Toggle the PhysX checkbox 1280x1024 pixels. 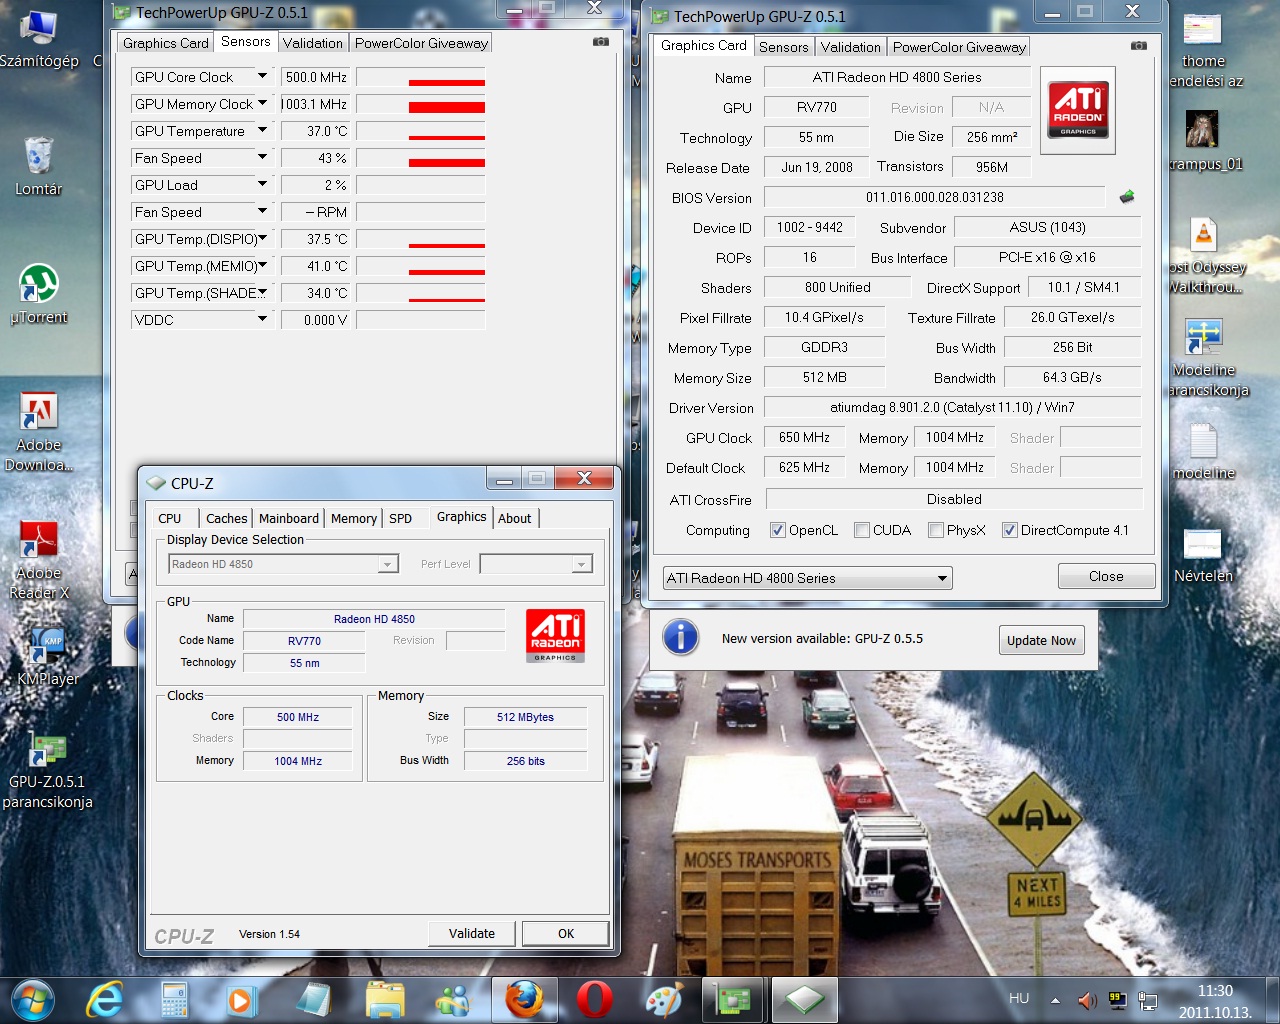click(936, 530)
